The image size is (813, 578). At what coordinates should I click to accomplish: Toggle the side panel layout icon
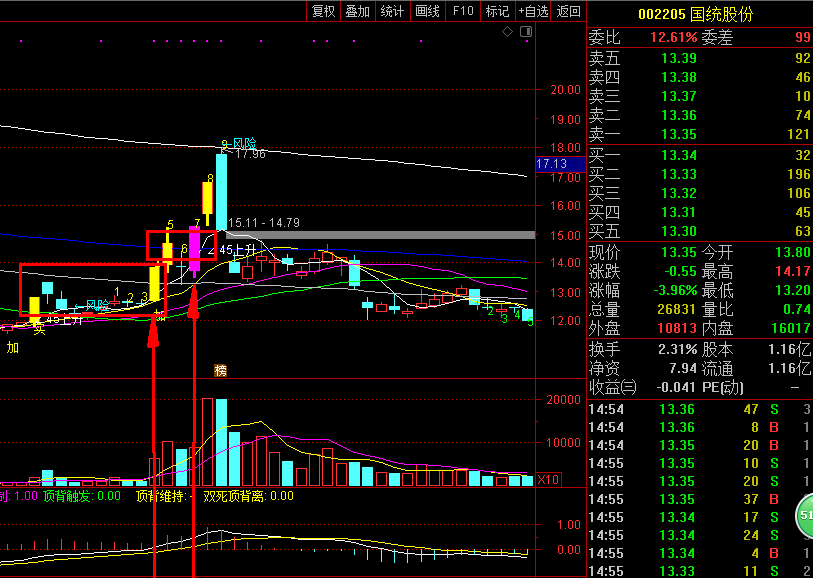pyautogui.click(x=526, y=32)
